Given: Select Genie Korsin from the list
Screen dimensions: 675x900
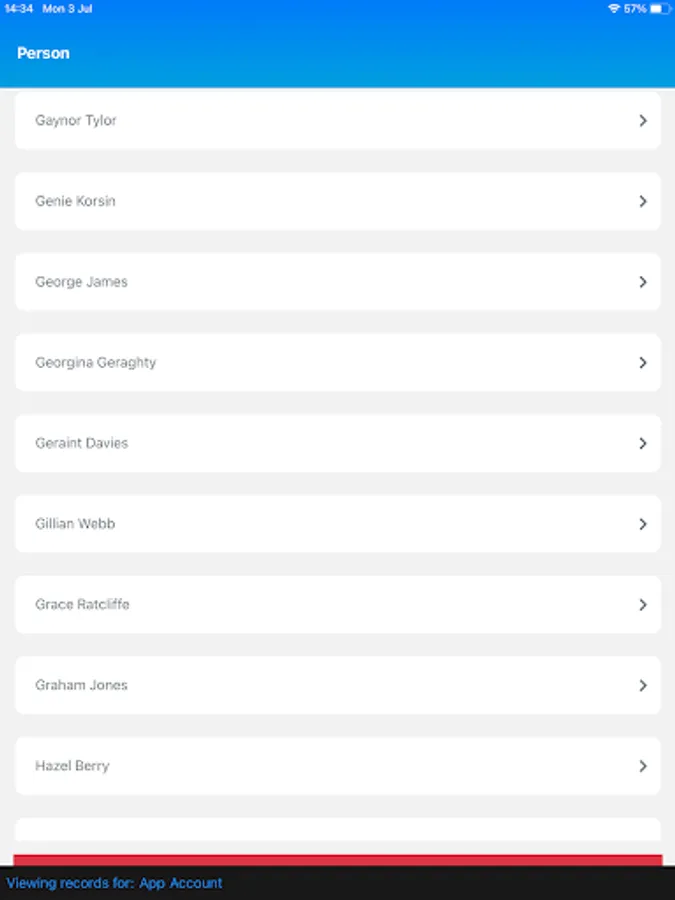Looking at the screenshot, I should (x=338, y=201).
